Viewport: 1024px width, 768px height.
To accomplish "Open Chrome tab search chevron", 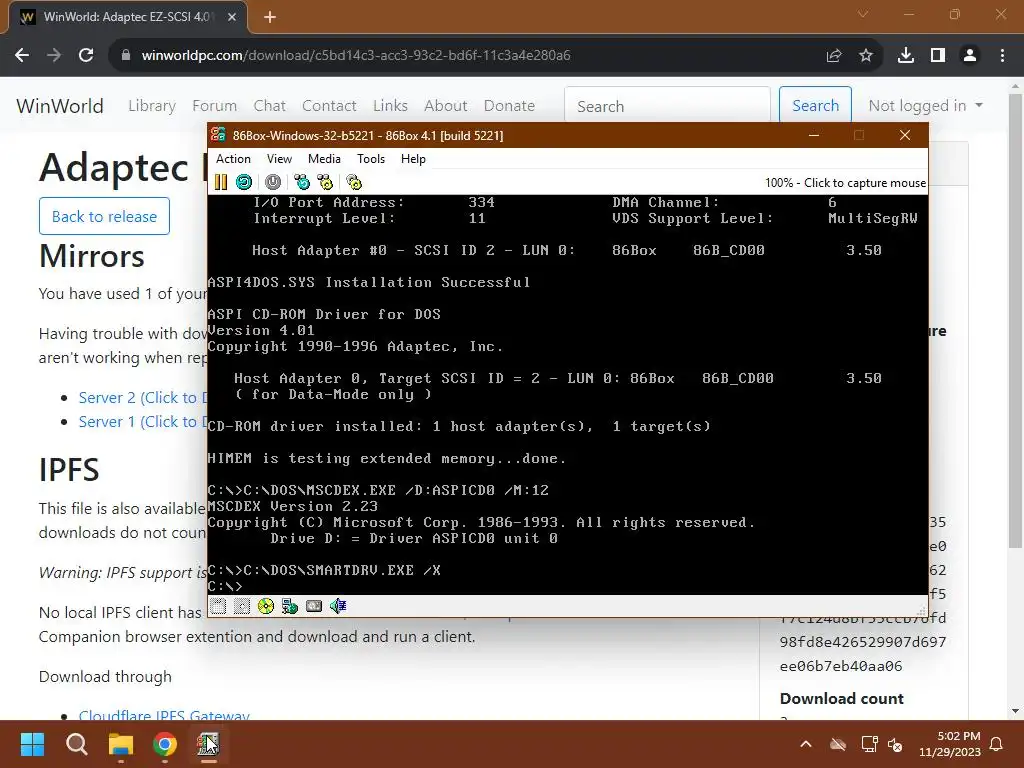I will [x=863, y=14].
